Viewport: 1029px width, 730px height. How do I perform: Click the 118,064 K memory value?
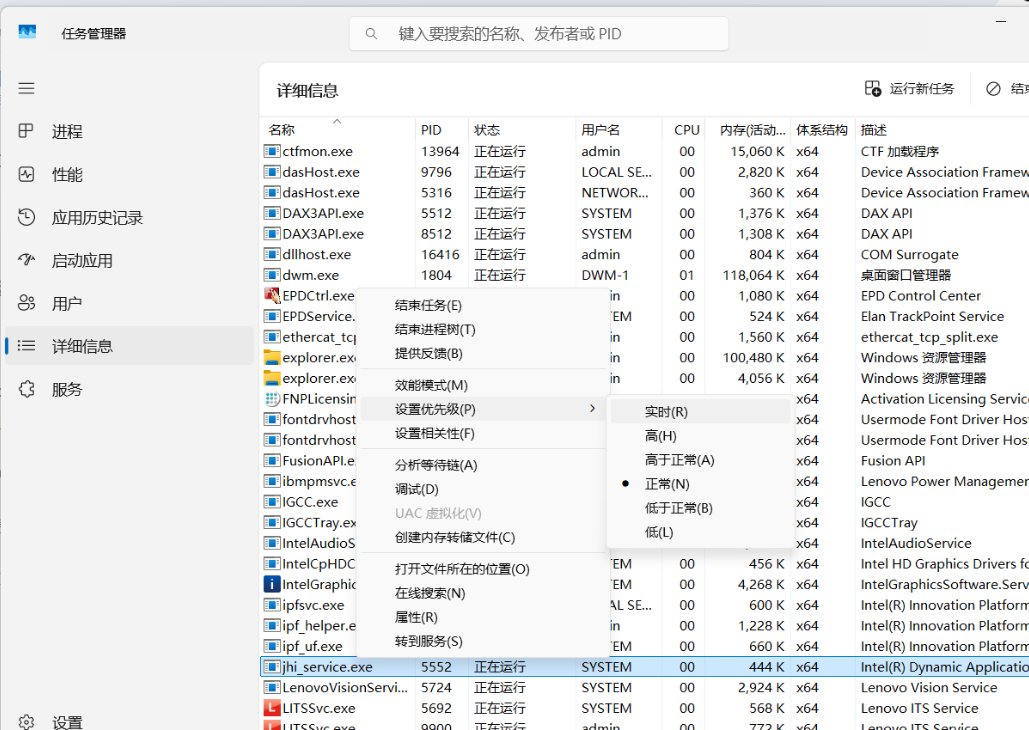(753, 275)
